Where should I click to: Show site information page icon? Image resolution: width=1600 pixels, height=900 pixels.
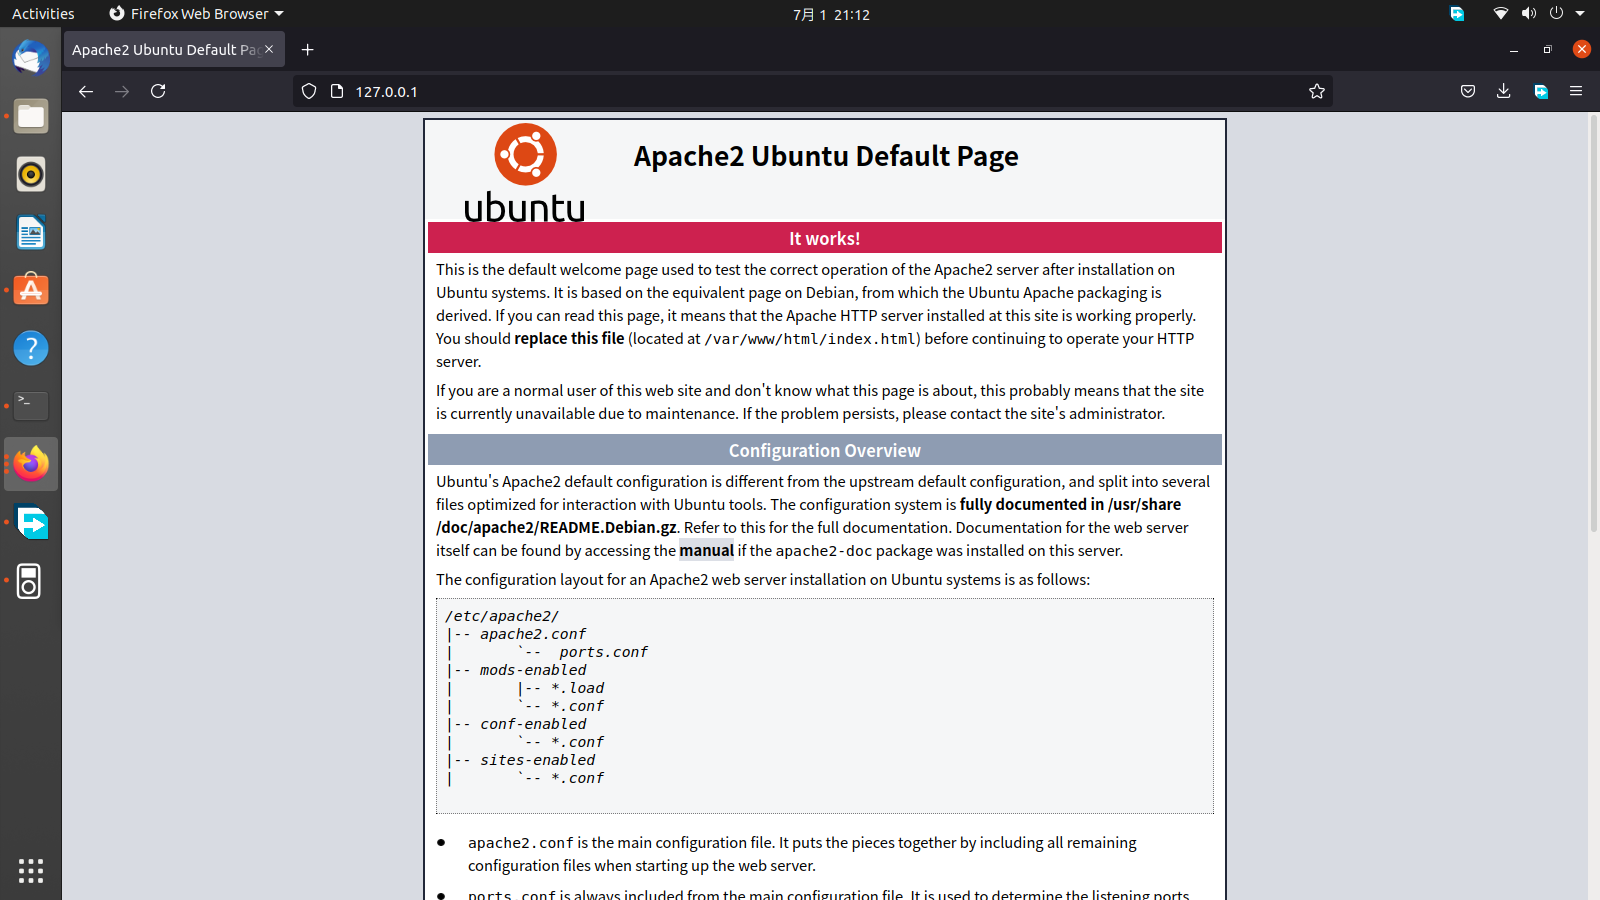(337, 91)
